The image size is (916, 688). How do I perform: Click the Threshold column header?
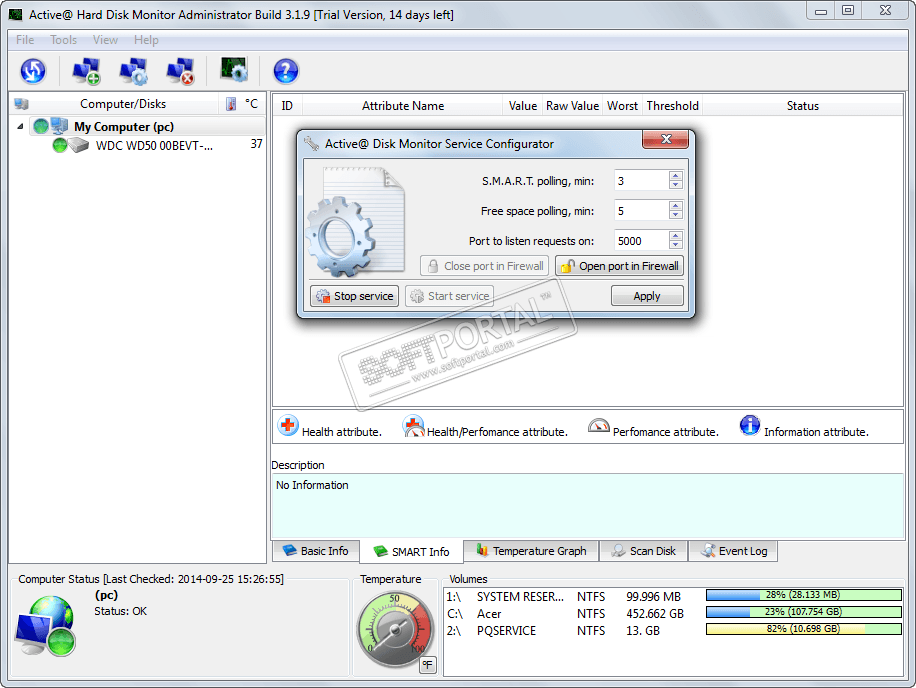(x=672, y=106)
